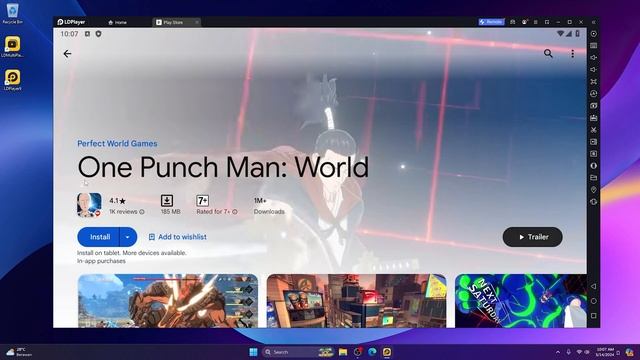This screenshot has width=640, height=360.
Task: Show hidden system tray icons chevron
Action: 558,352
